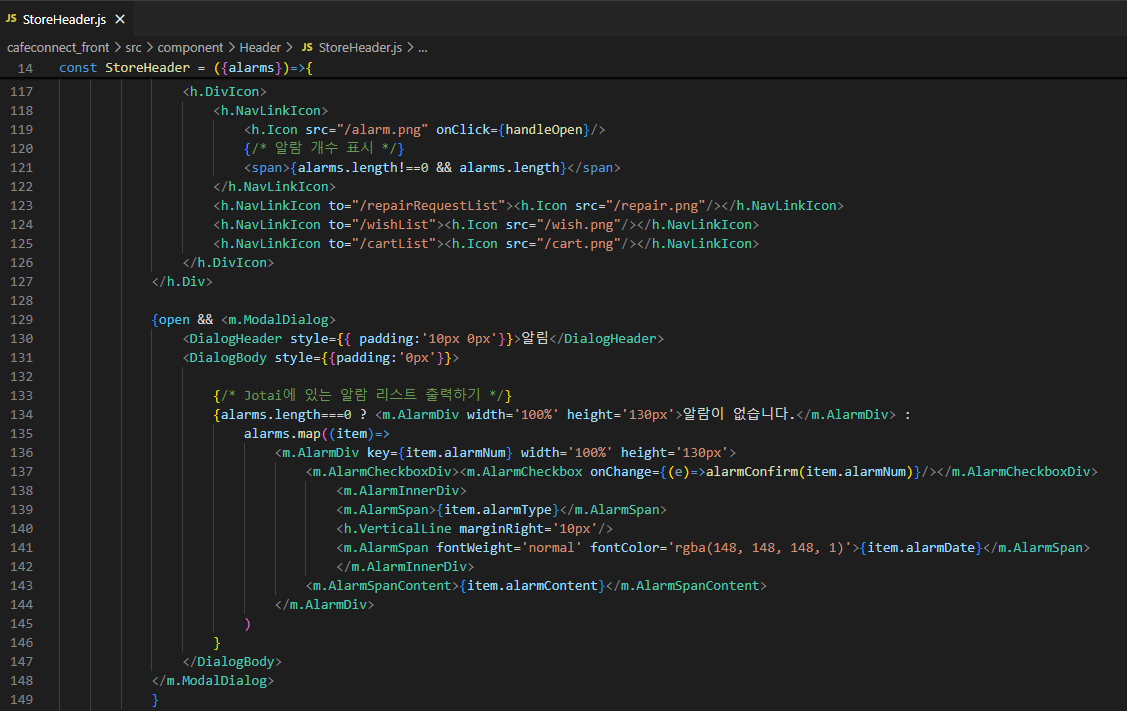Screen dimensions: 1127x711
Task: Click line number 134
Action: 22,415
